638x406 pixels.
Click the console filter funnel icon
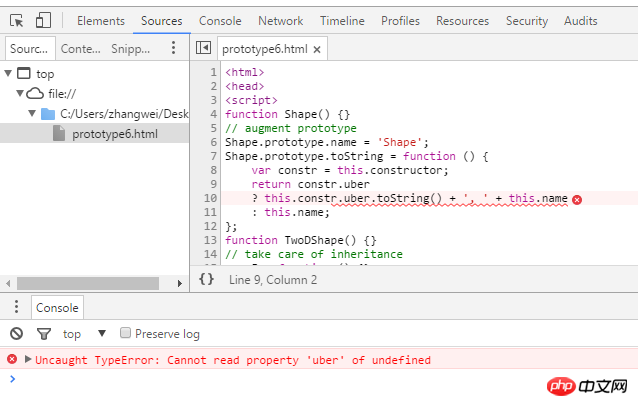click(43, 334)
